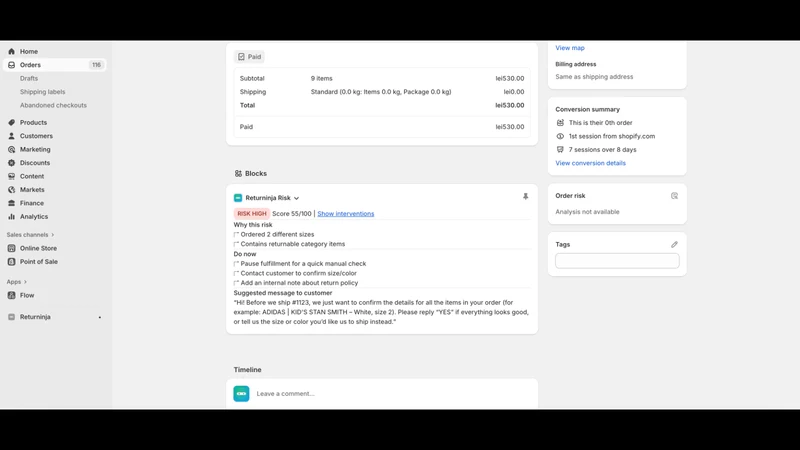Viewport: 800px width, 450px height.
Task: Open the View map link
Action: click(570, 48)
